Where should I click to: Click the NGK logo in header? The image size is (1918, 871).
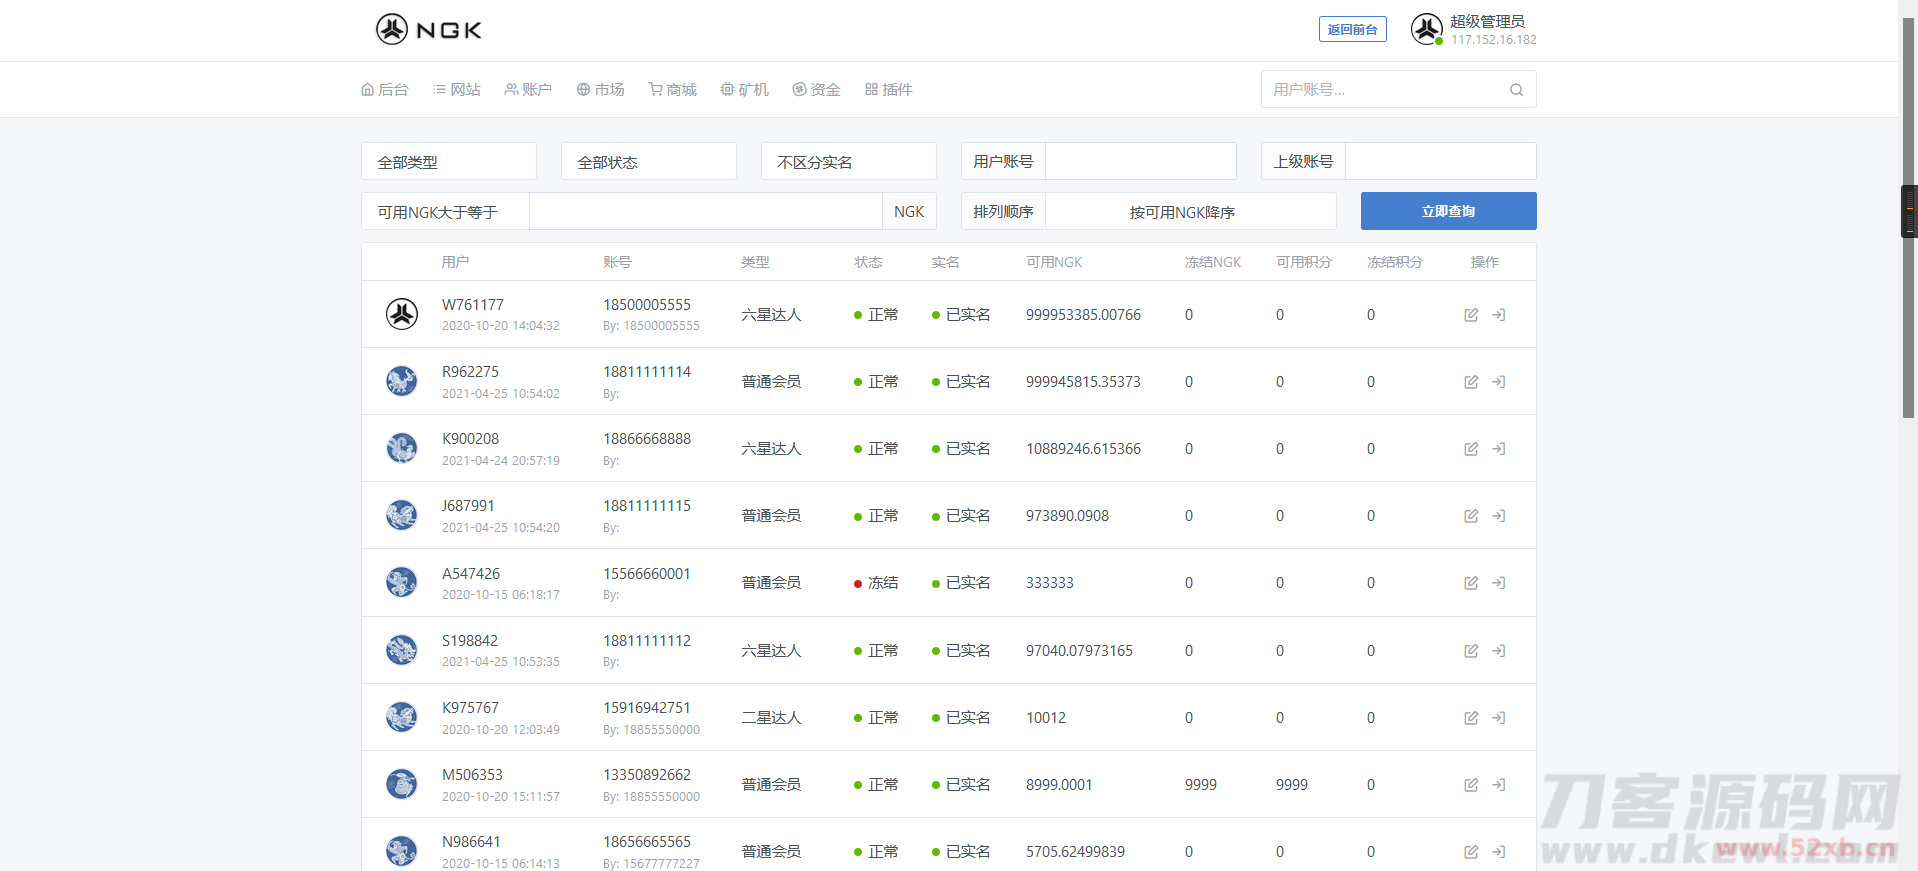[x=429, y=30]
